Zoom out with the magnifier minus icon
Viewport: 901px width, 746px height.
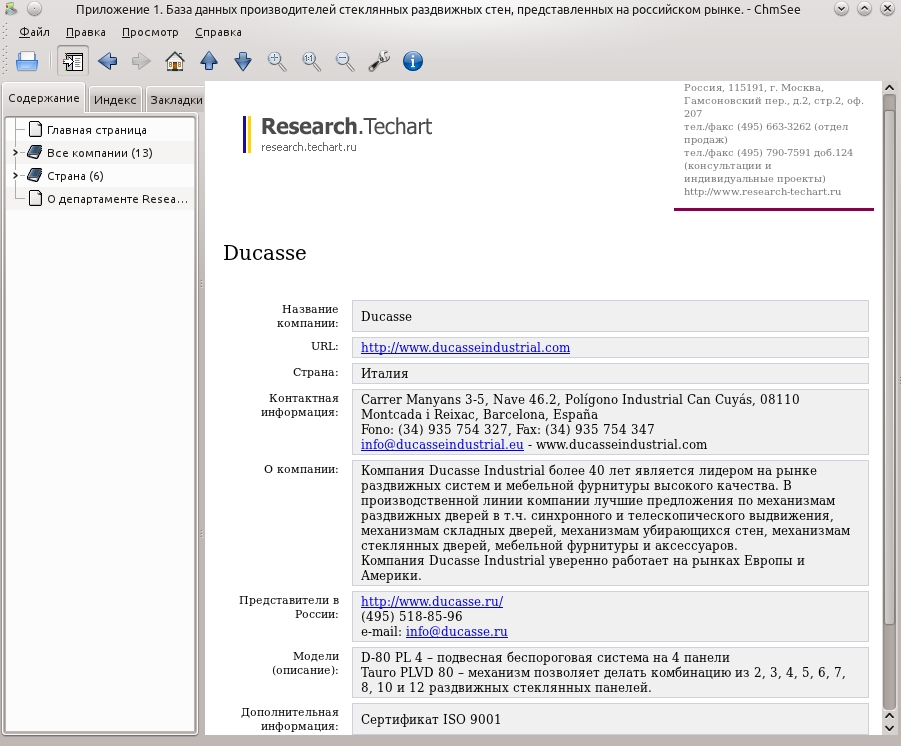(345, 61)
